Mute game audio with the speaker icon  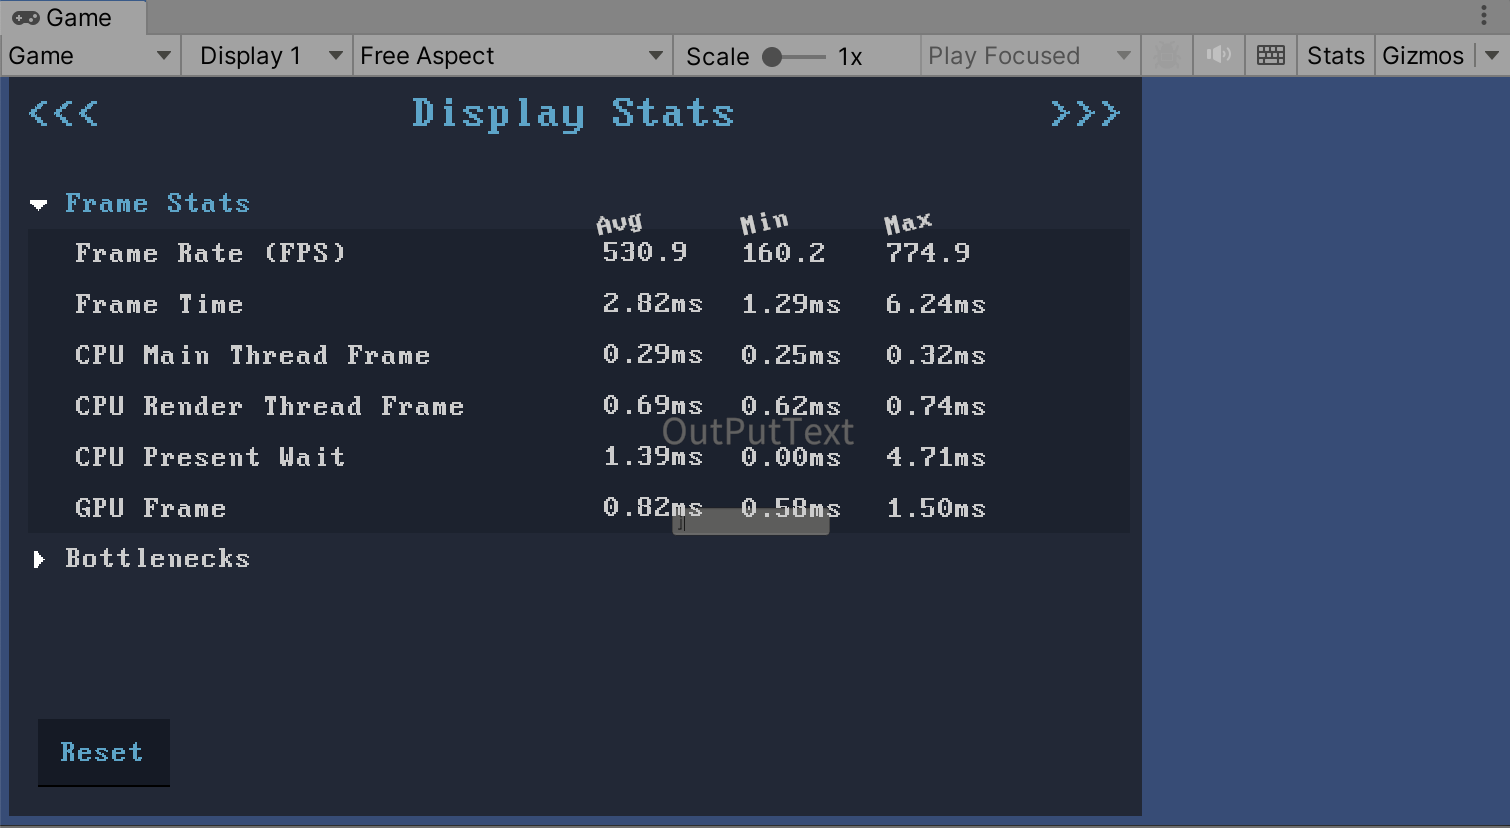(1218, 55)
